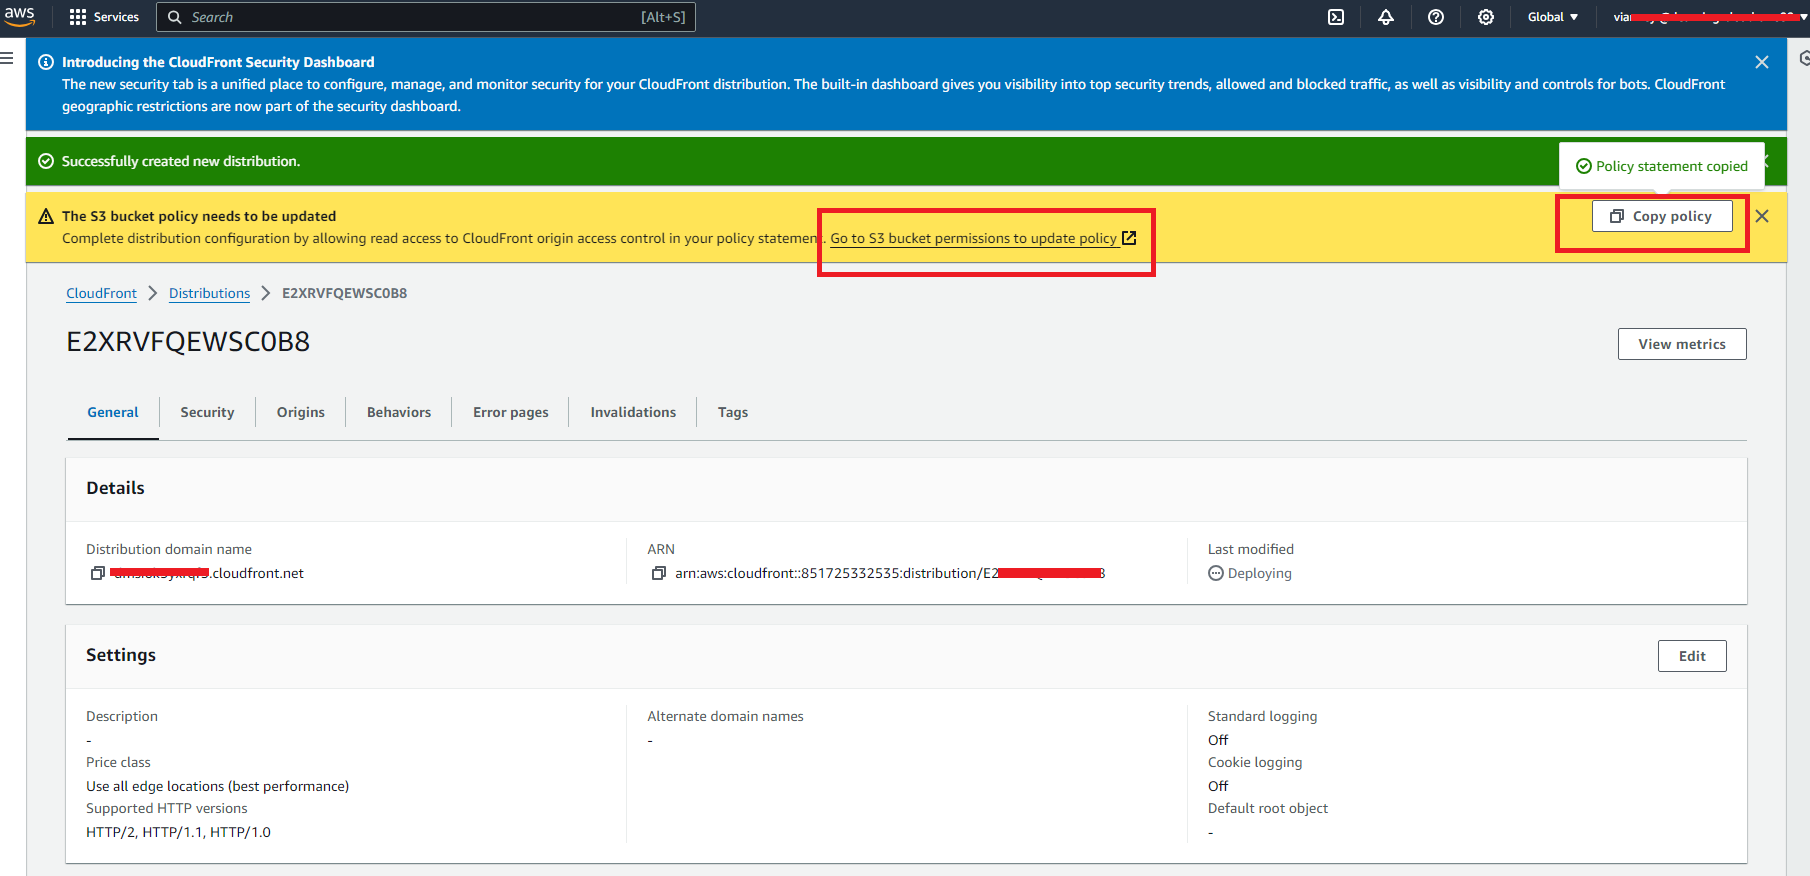Screen dimensions: 1810x876
Task: Click the E2XRVFQEWSC0B8 page heading
Action: point(188,342)
